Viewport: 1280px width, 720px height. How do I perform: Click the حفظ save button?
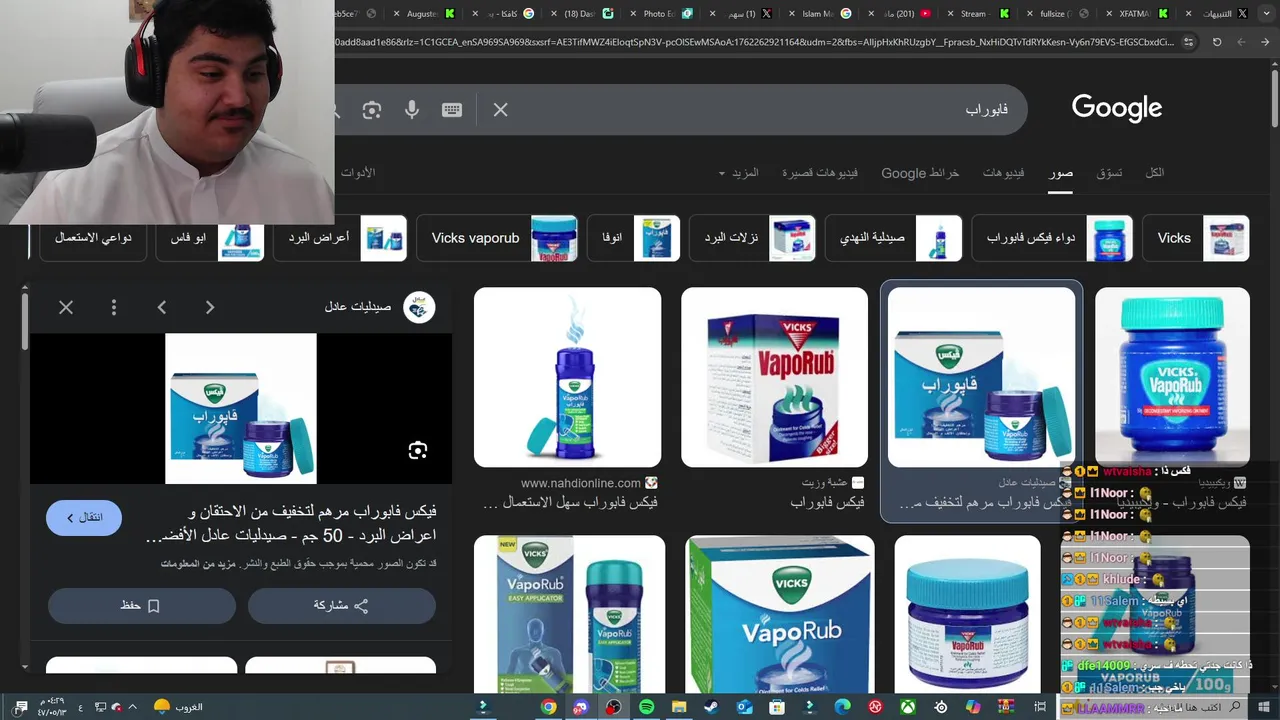pos(141,606)
